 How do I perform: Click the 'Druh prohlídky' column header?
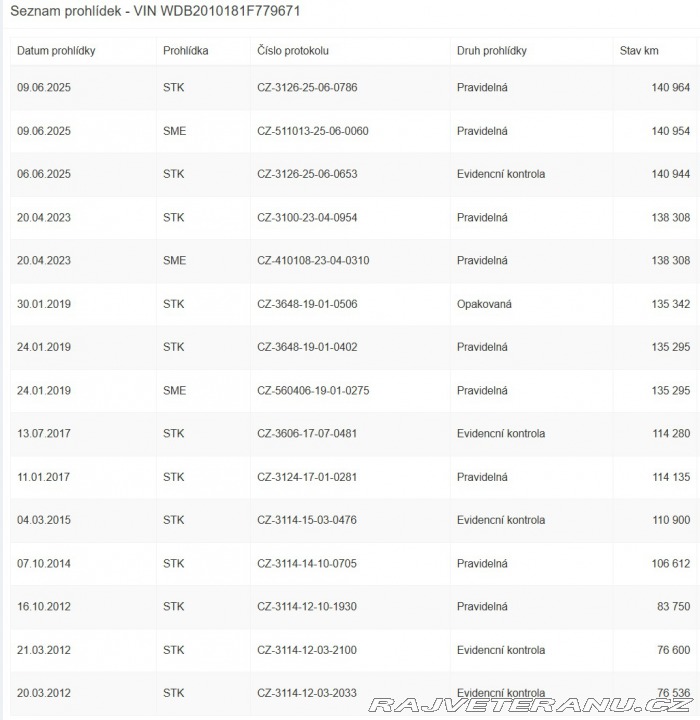(492, 51)
